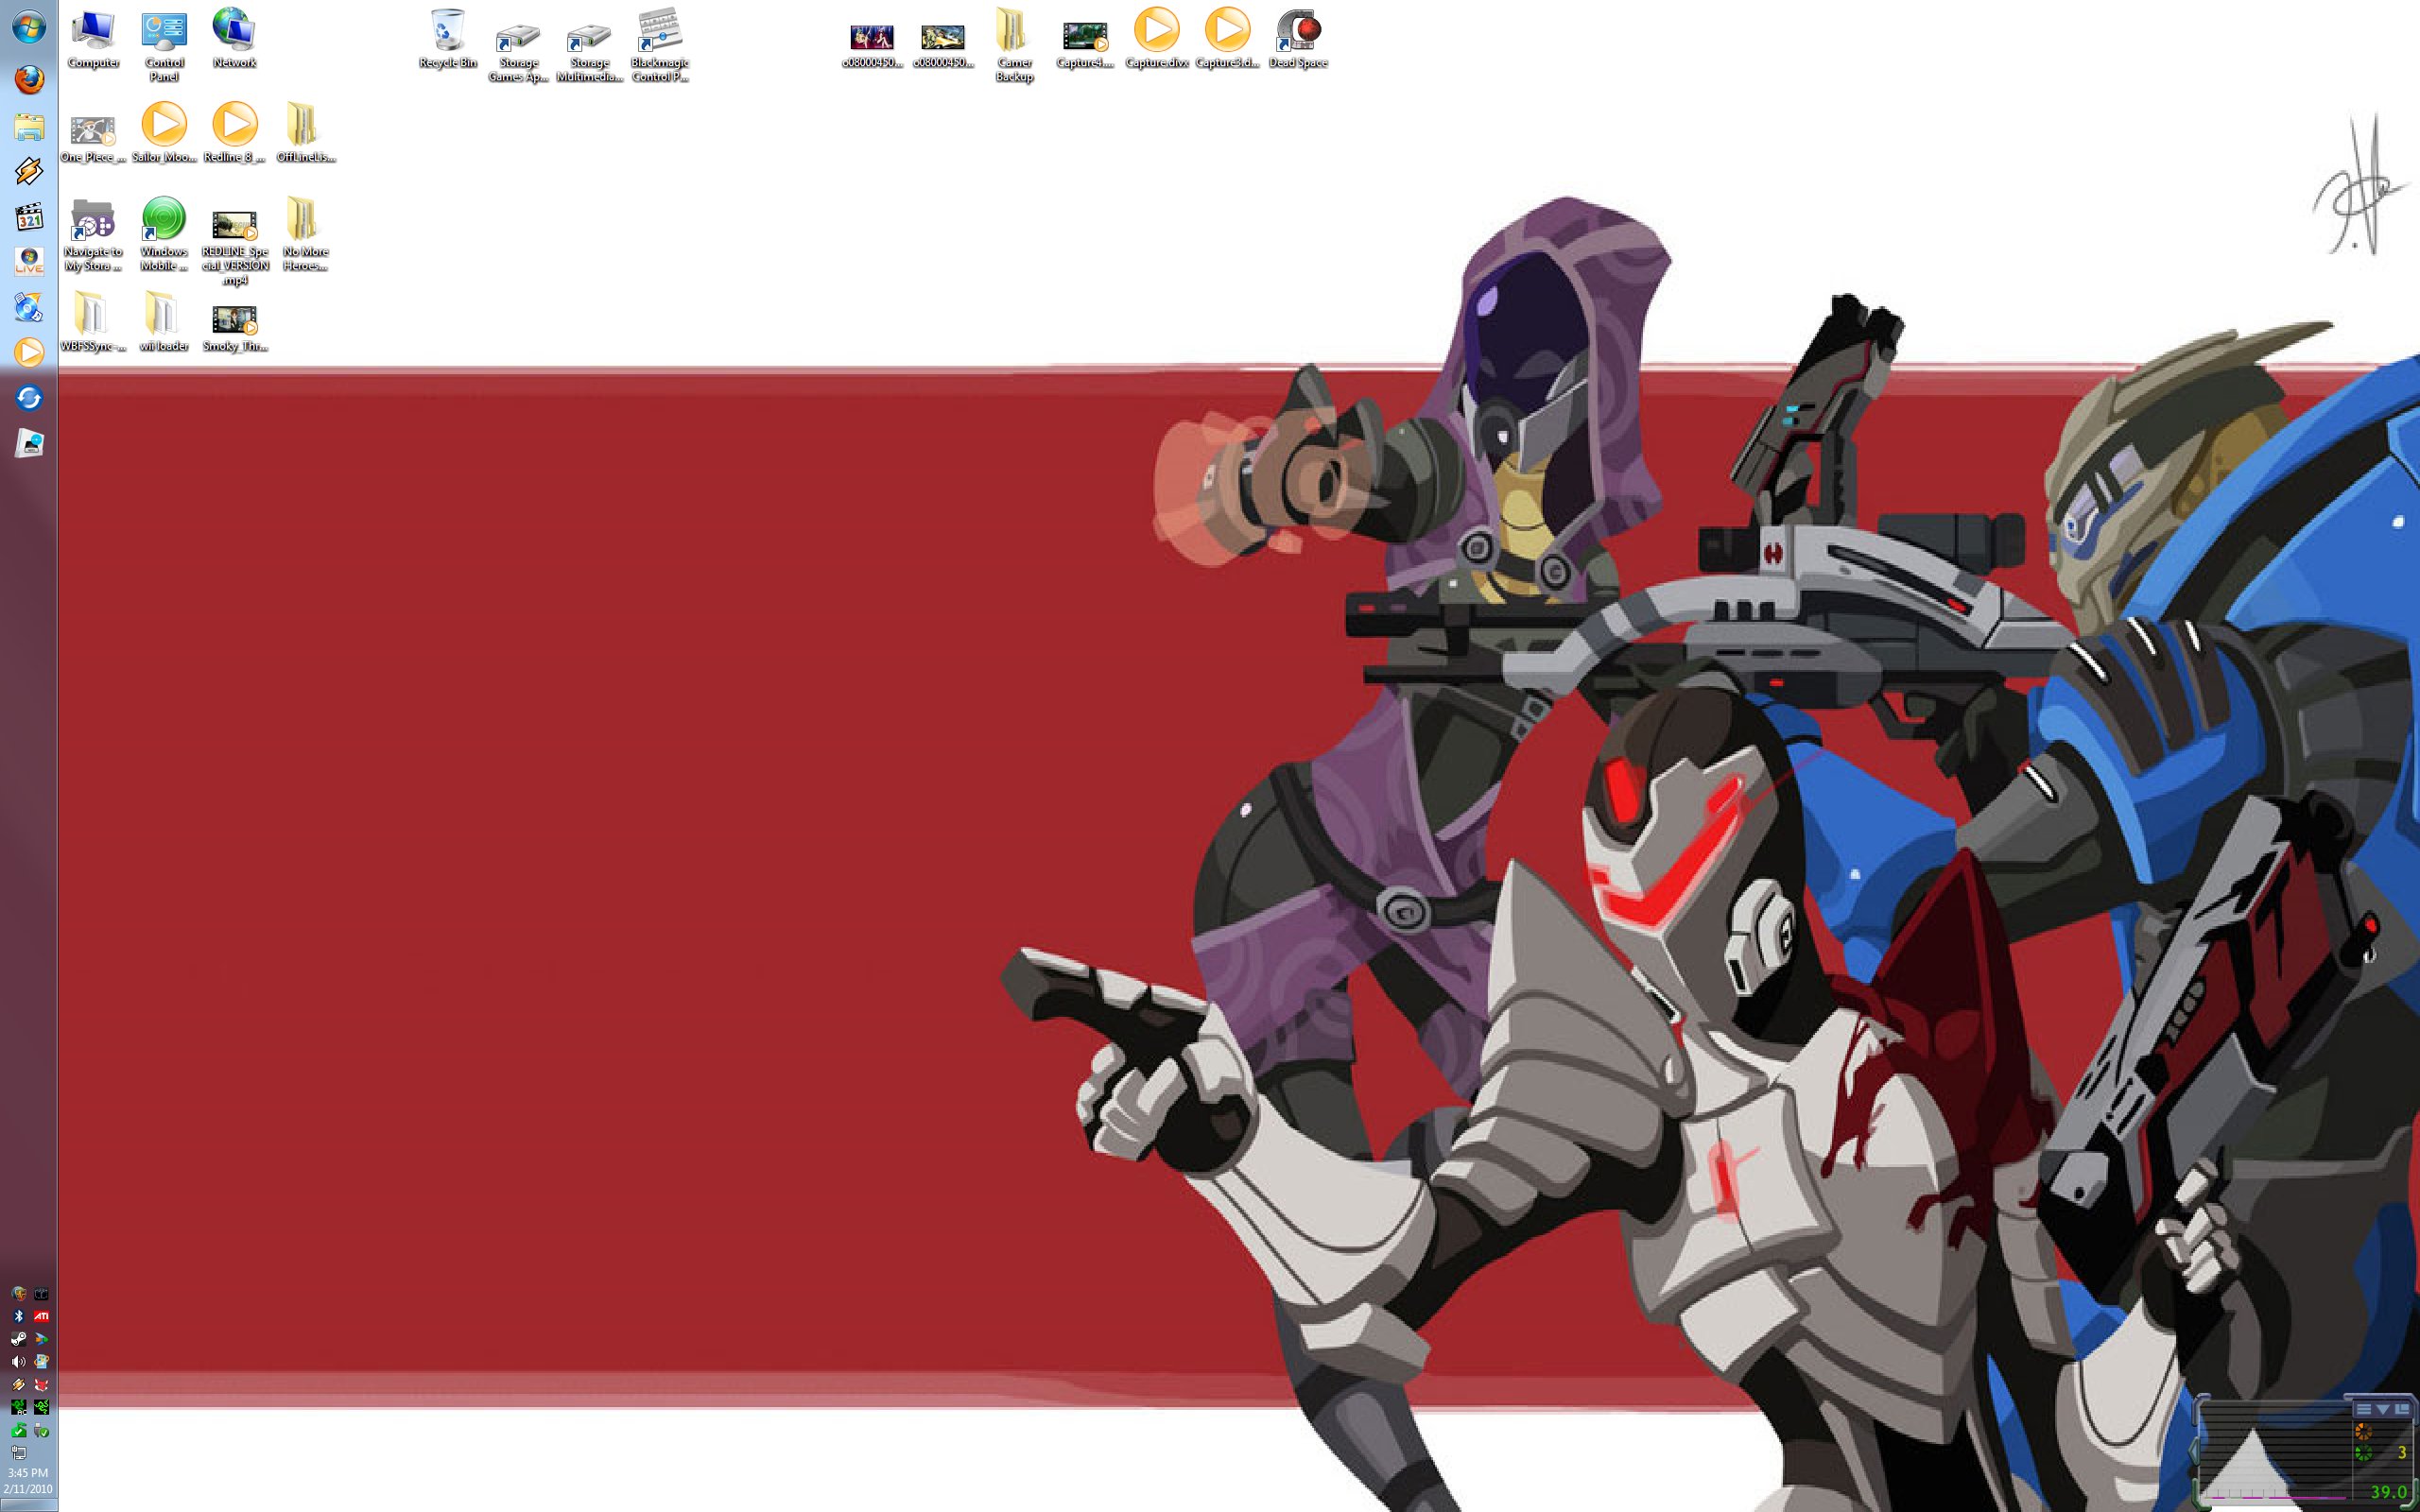This screenshot has width=2420, height=1512.
Task: Open Media Player Classic 321 taskbar icon
Action: 28,216
